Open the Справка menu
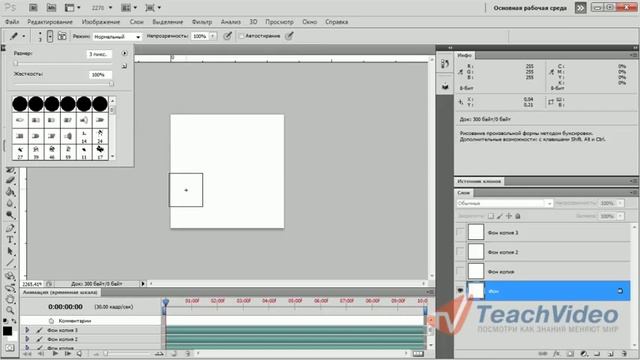The width and height of the screenshot is (640, 360). pos(336,22)
